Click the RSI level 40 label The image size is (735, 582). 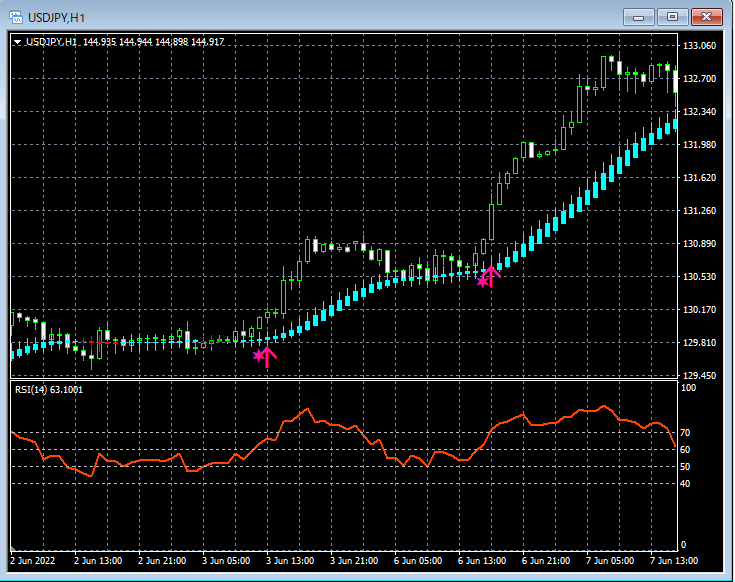(x=685, y=483)
